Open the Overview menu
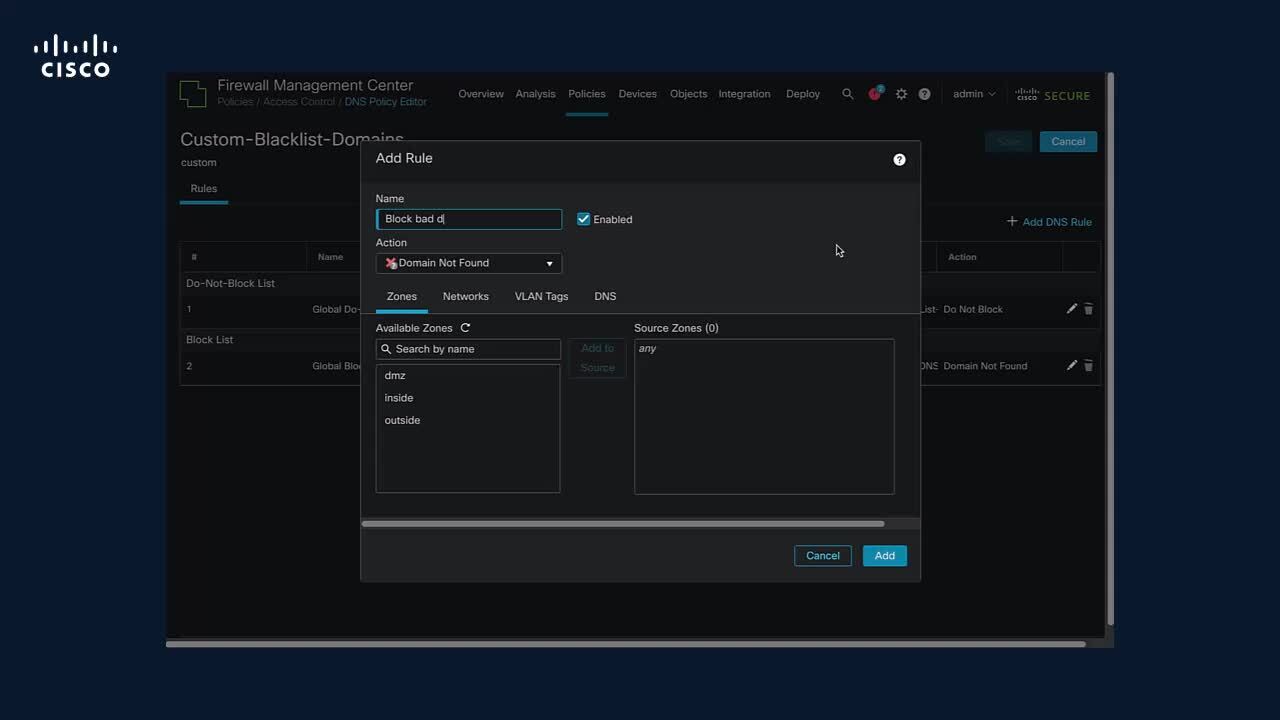This screenshot has height=720, width=1280. (x=481, y=94)
